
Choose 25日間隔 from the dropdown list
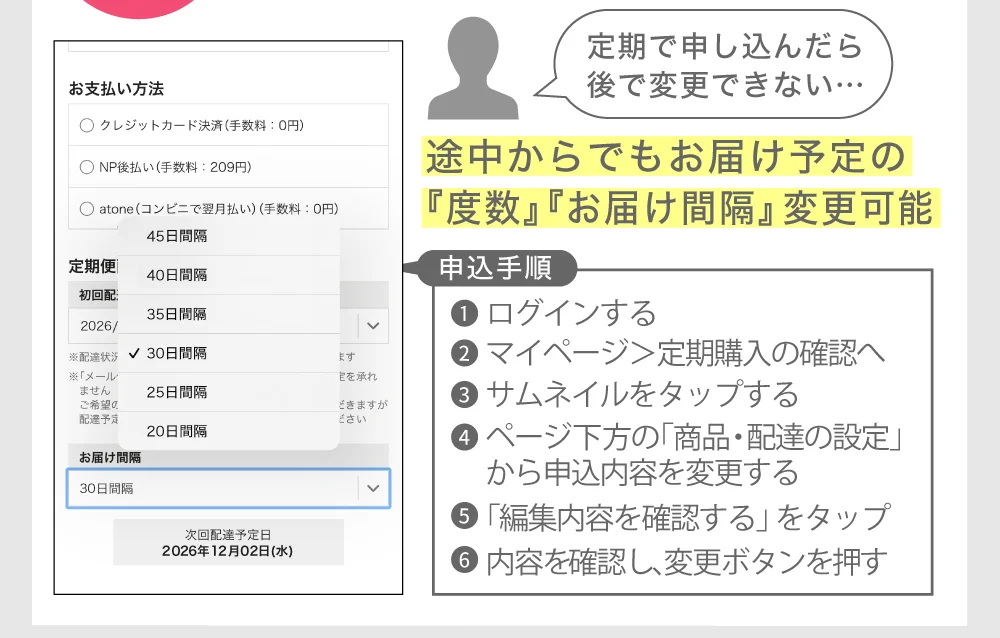pos(228,392)
